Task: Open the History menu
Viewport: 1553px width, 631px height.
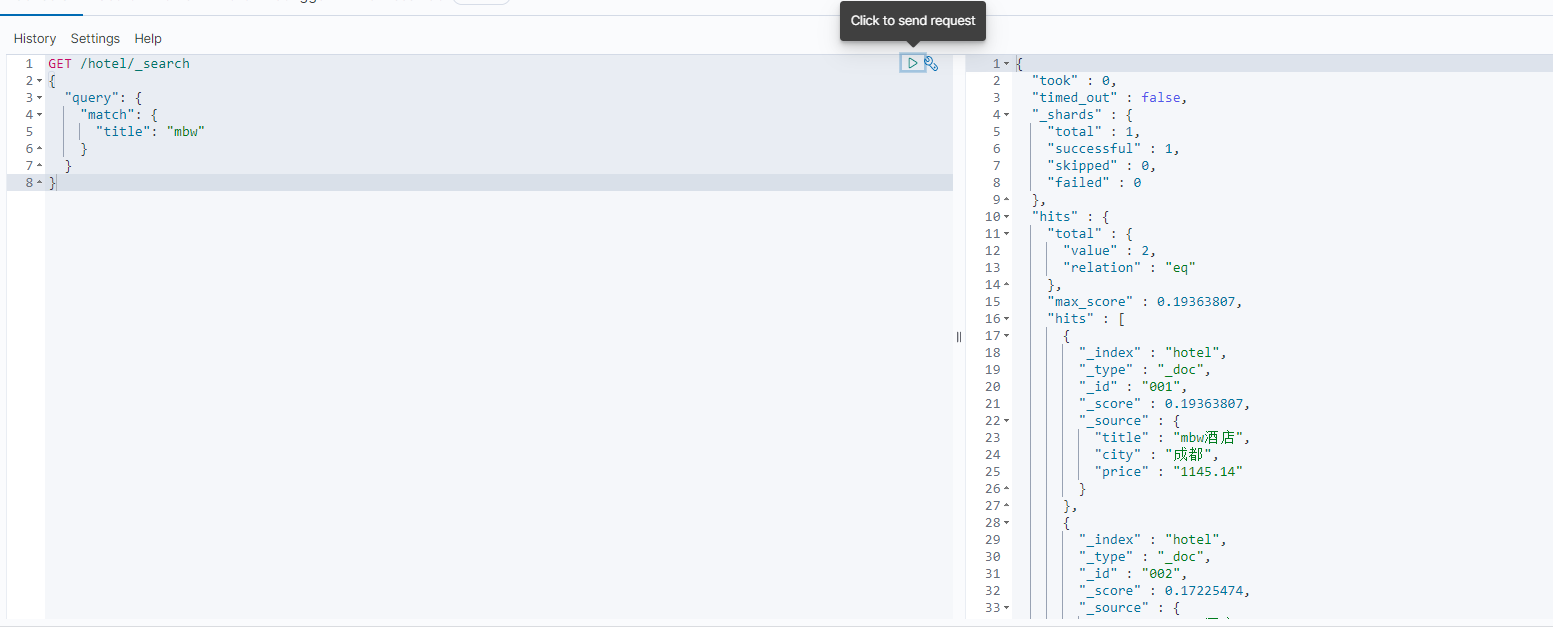Action: pyautogui.click(x=35, y=38)
